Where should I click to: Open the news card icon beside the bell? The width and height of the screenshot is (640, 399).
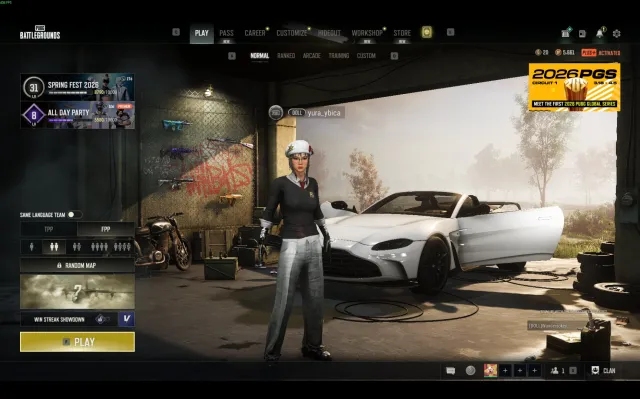(x=582, y=33)
